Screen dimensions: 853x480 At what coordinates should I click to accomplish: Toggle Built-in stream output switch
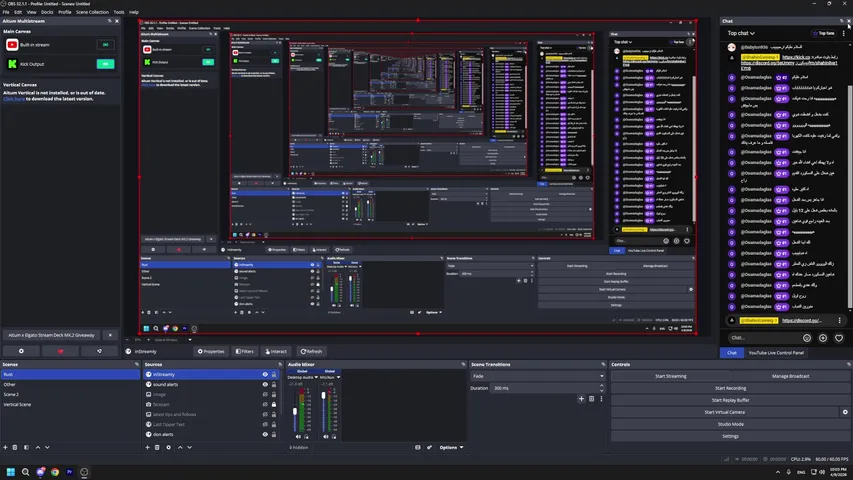106,45
